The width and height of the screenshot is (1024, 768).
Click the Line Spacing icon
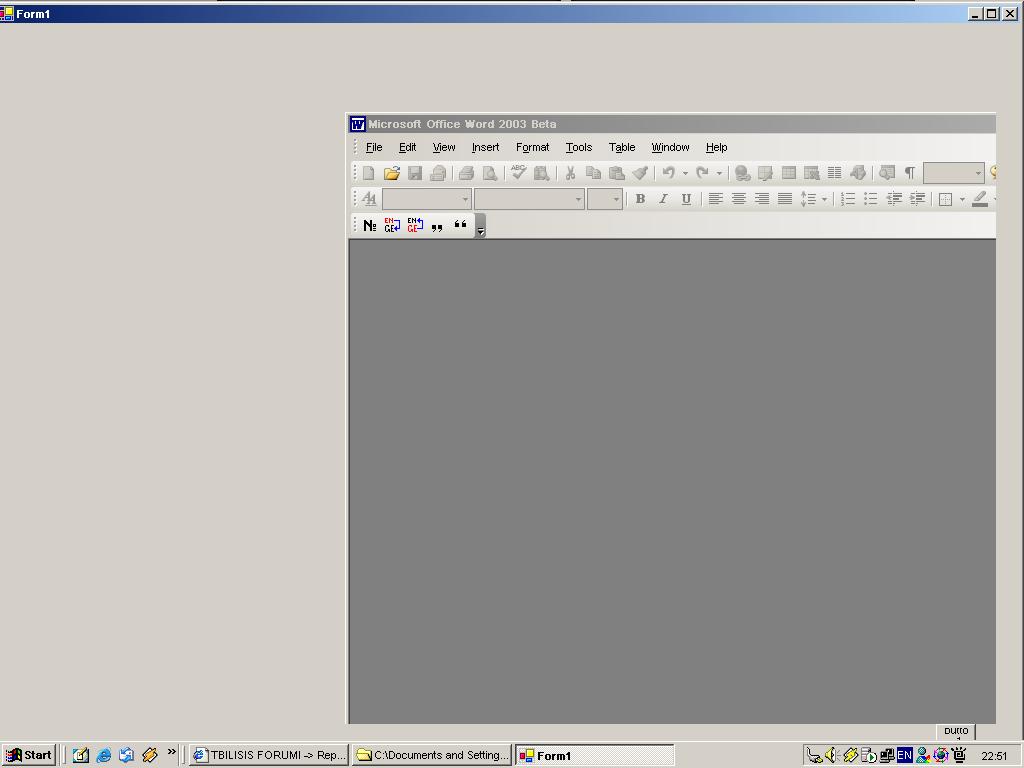pyautogui.click(x=808, y=199)
